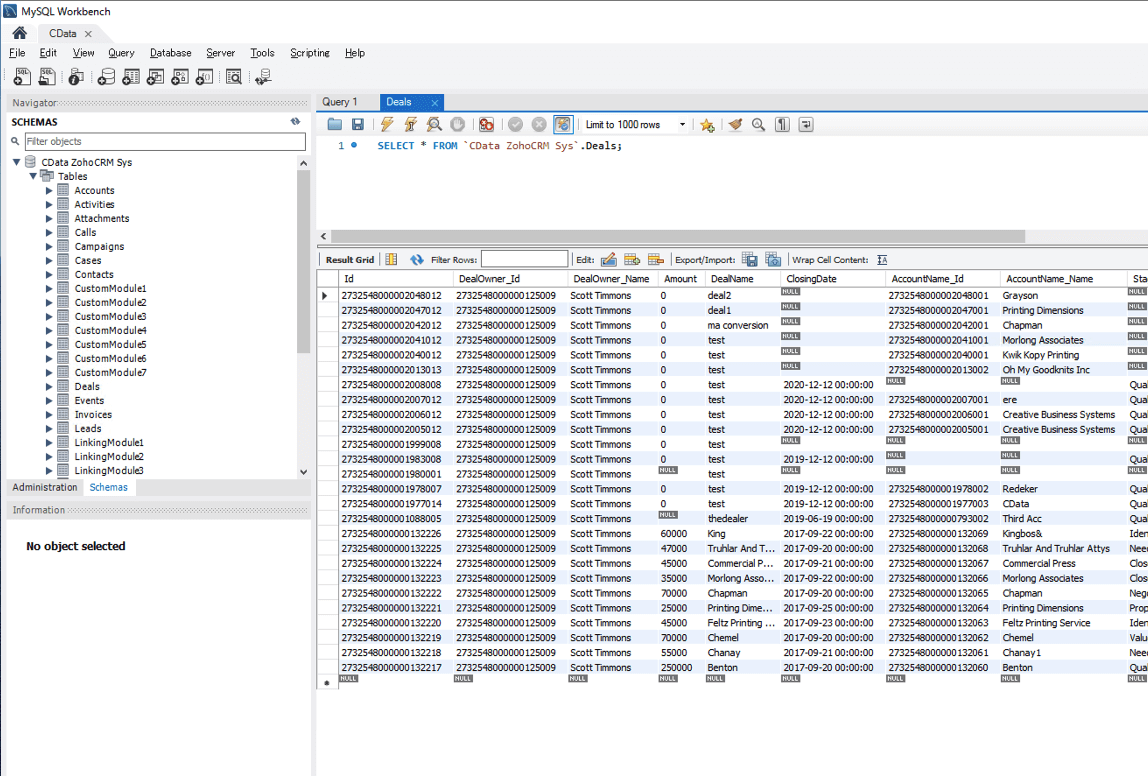The image size is (1148, 776).
Task: Click the Explain query plan icon
Action: tap(434, 125)
